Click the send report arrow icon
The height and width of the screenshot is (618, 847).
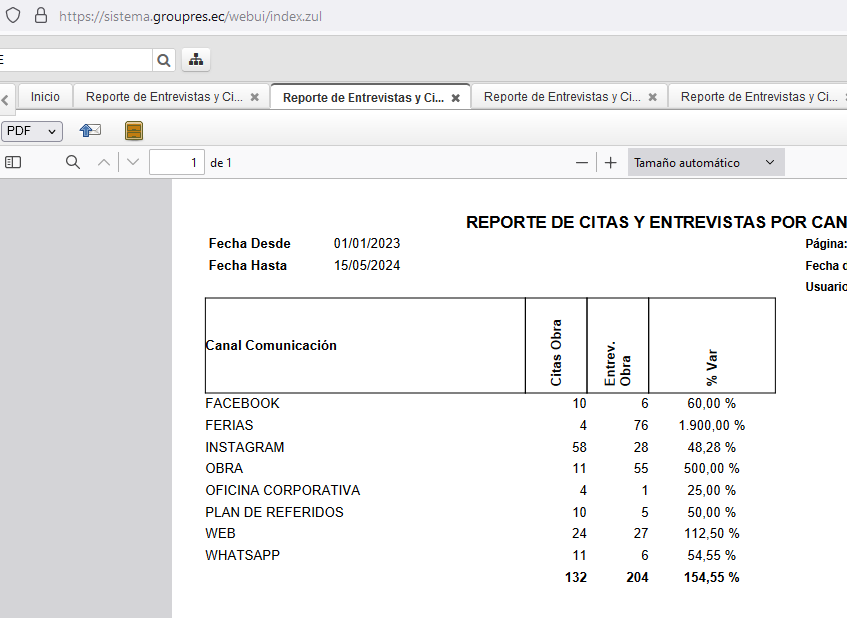pos(91,131)
